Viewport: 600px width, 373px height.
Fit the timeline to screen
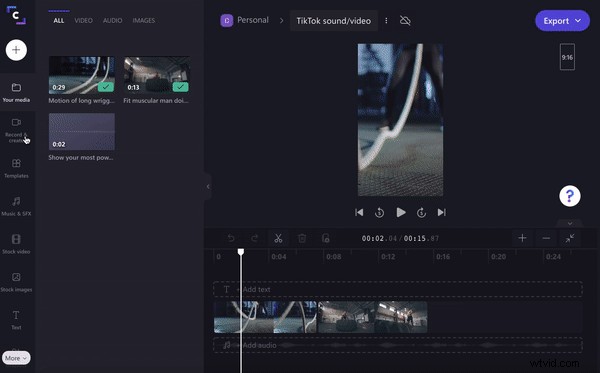click(570, 238)
